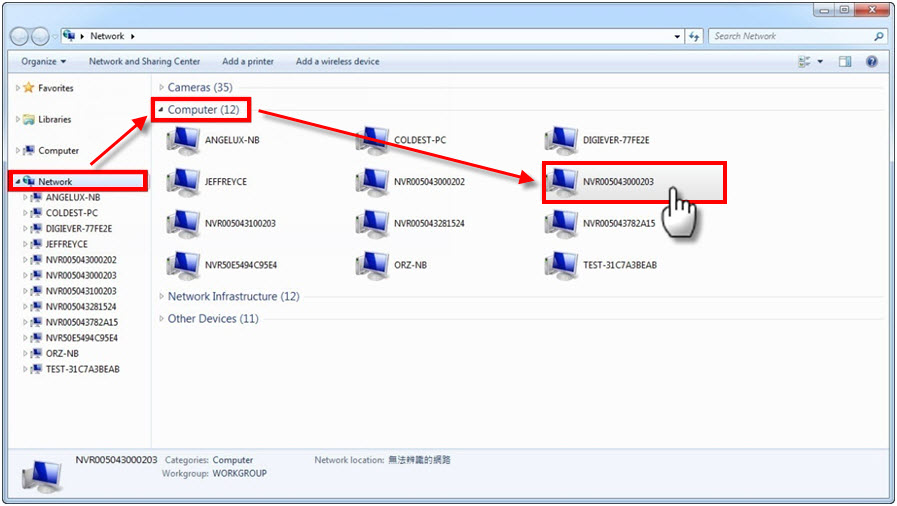Screen dimensions: 897x506
Task: Select the JEFFREYCE computer icon
Action: (184, 182)
